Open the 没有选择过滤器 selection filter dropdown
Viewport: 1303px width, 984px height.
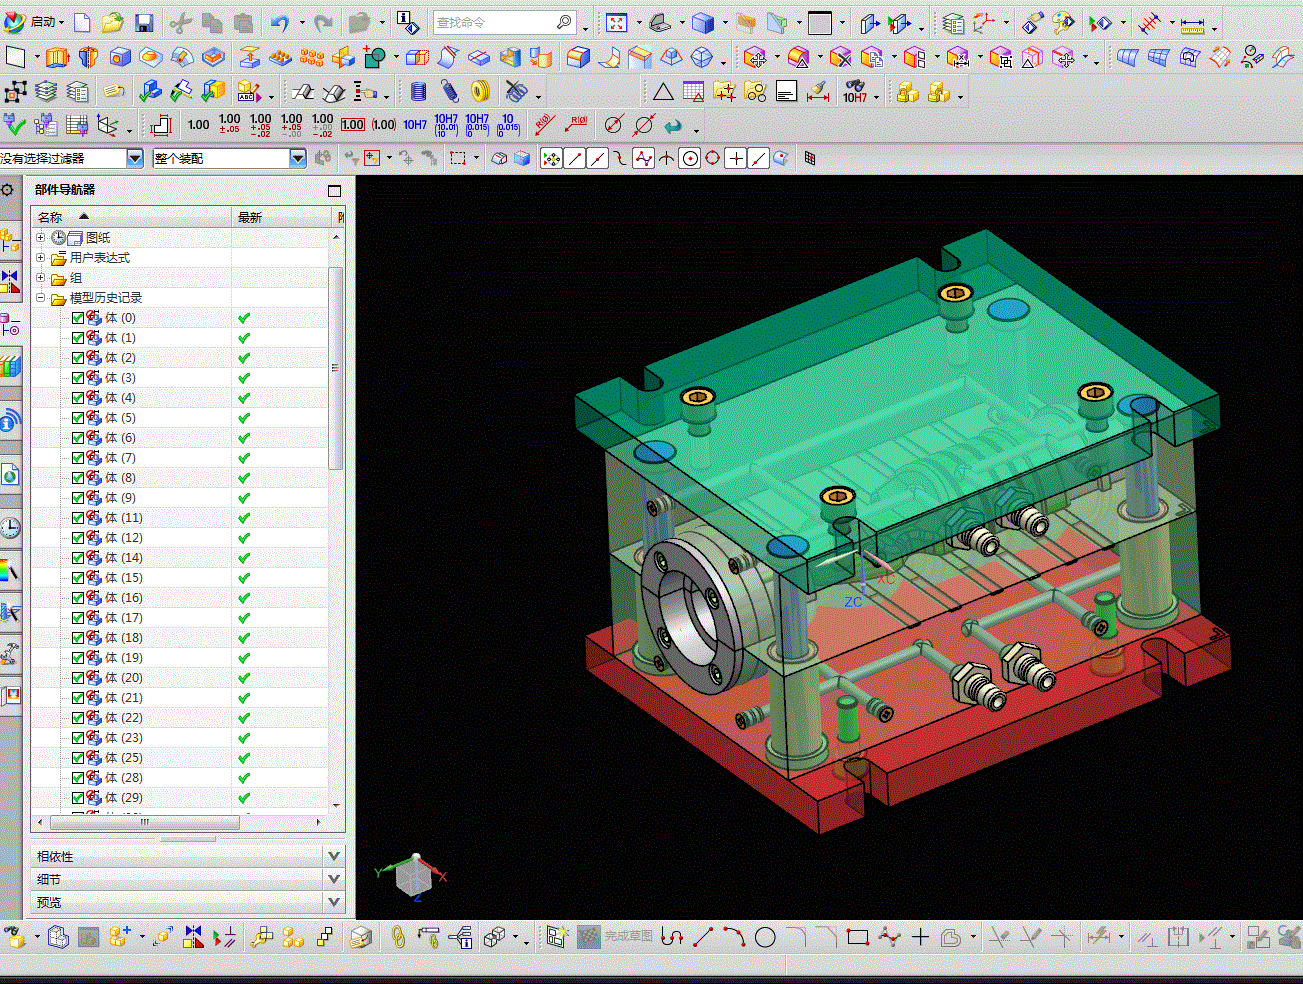coord(135,158)
